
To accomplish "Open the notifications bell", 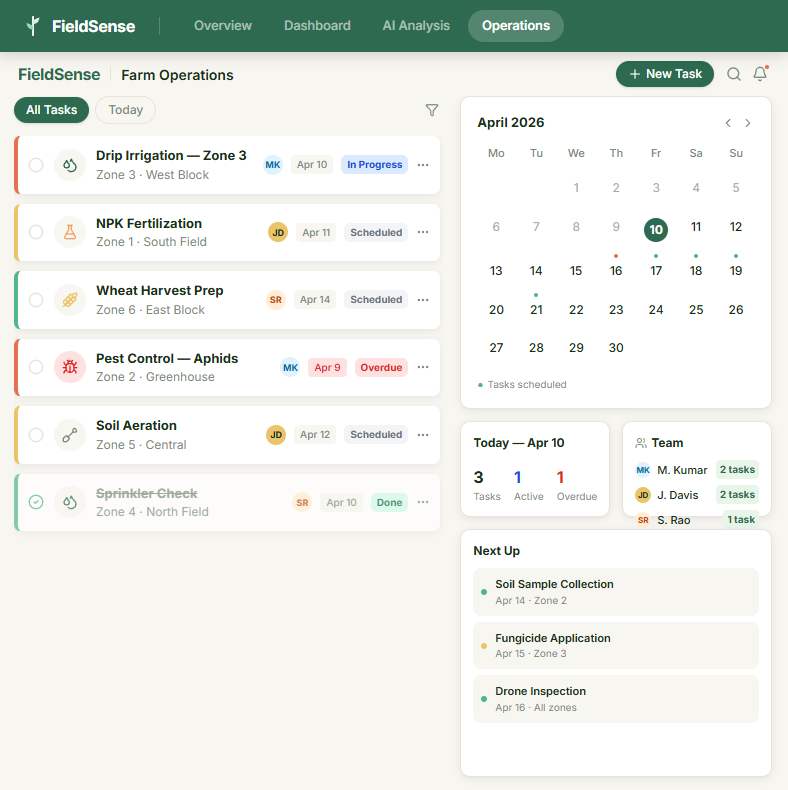I will tap(760, 74).
